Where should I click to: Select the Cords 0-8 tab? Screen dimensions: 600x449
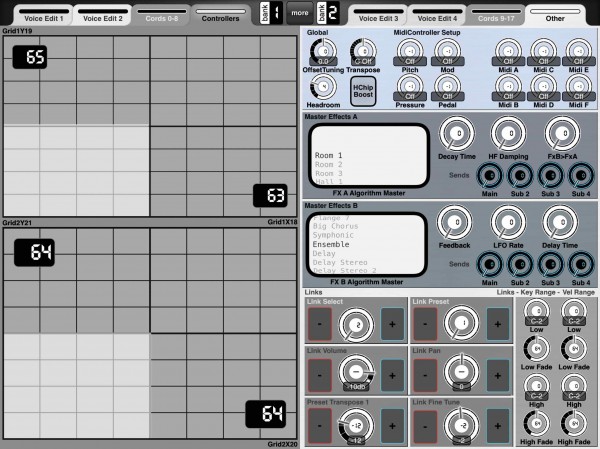pyautogui.click(x=161, y=15)
